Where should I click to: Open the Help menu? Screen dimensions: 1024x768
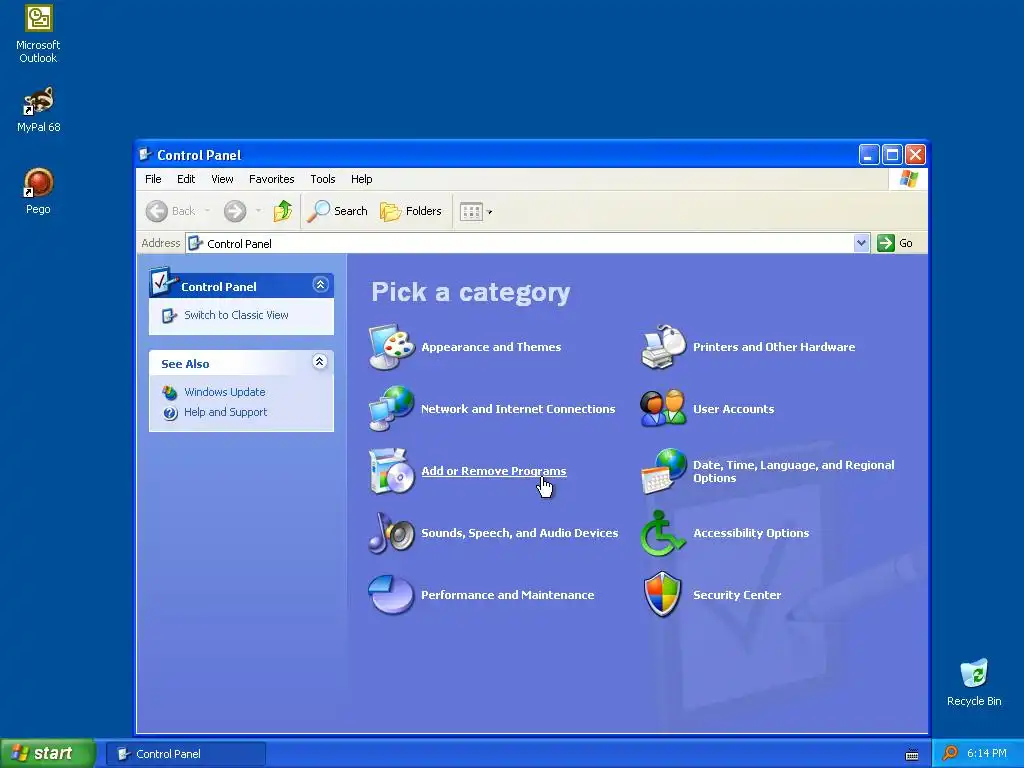(361, 179)
